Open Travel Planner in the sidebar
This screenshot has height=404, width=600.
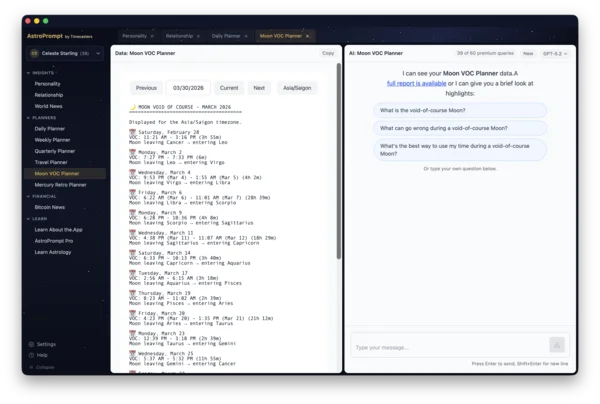[51, 162]
